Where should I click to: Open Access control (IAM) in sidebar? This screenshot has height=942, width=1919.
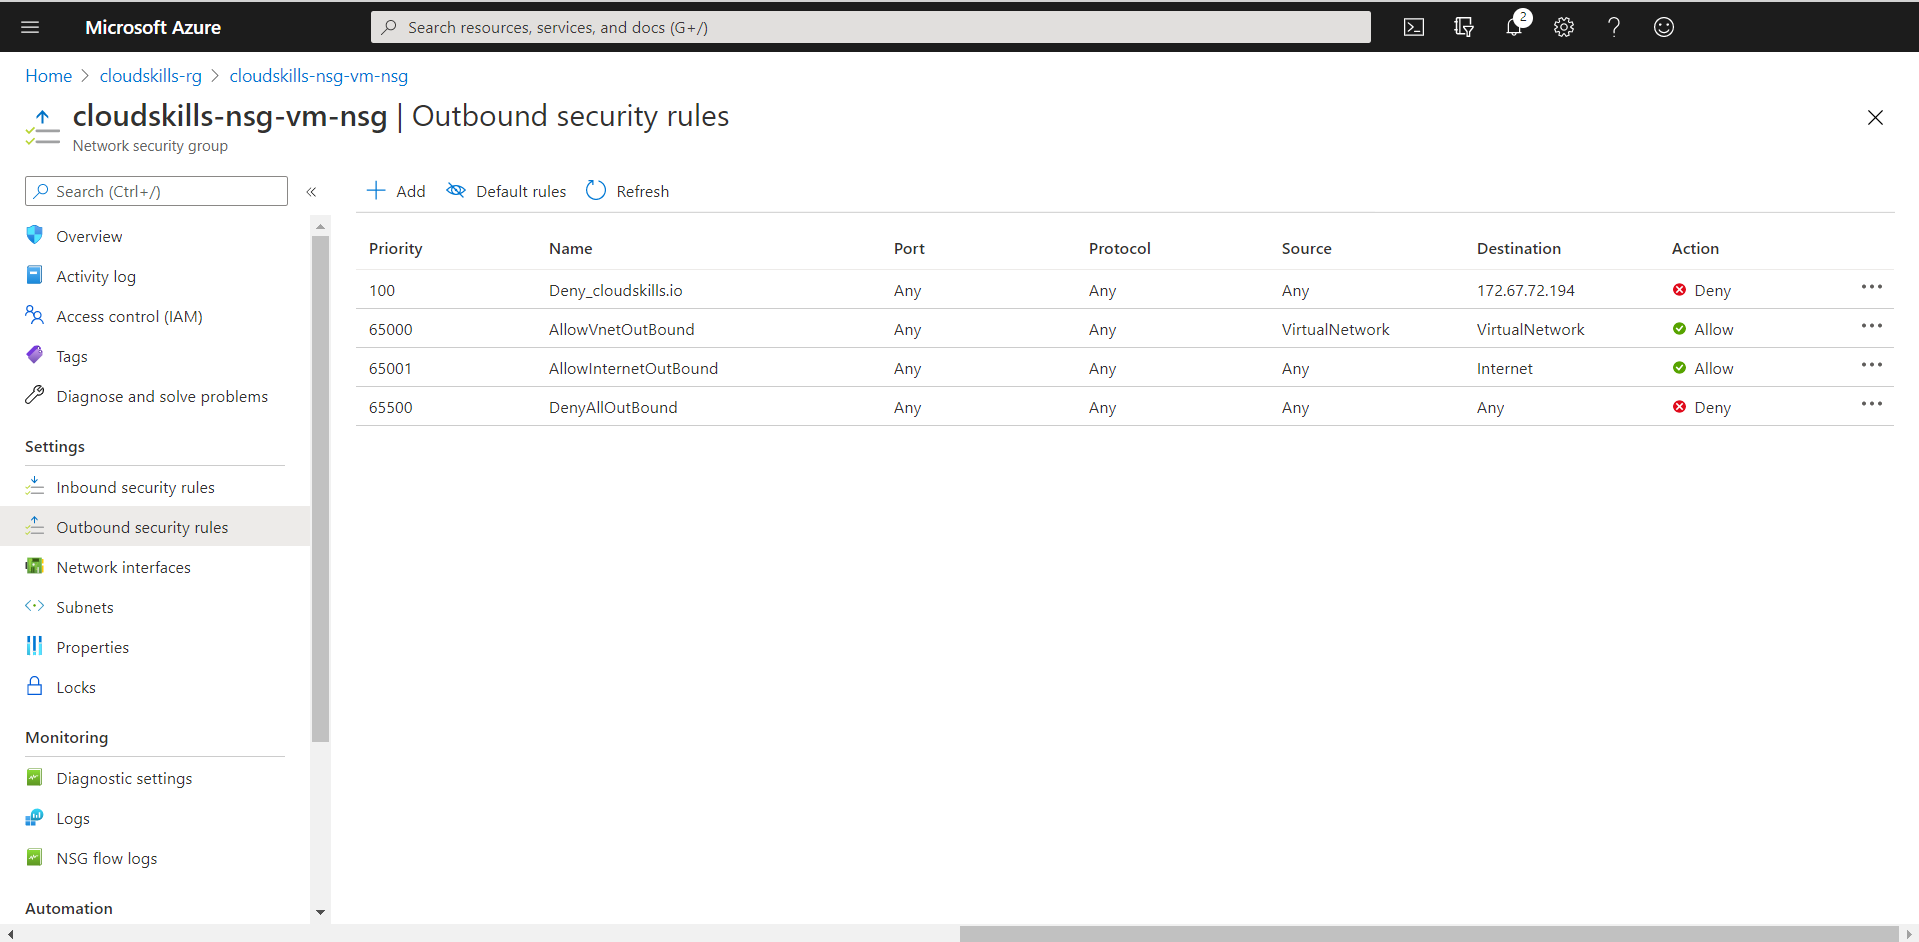pos(129,316)
